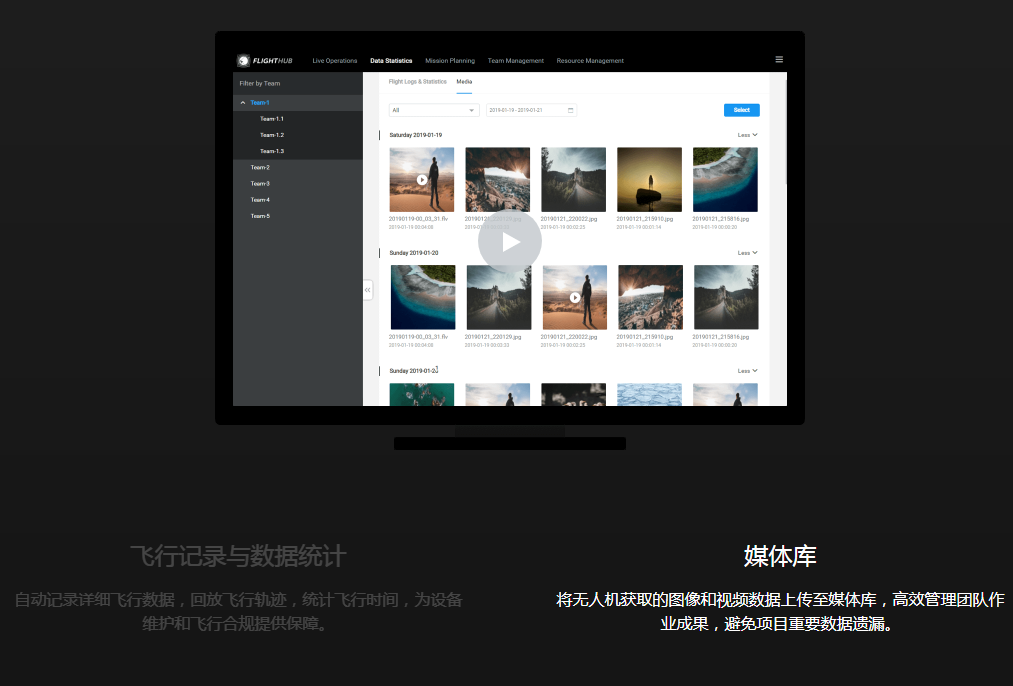Select Team-1.1 in the sidebar
The width and height of the screenshot is (1013, 686).
click(x=271, y=119)
